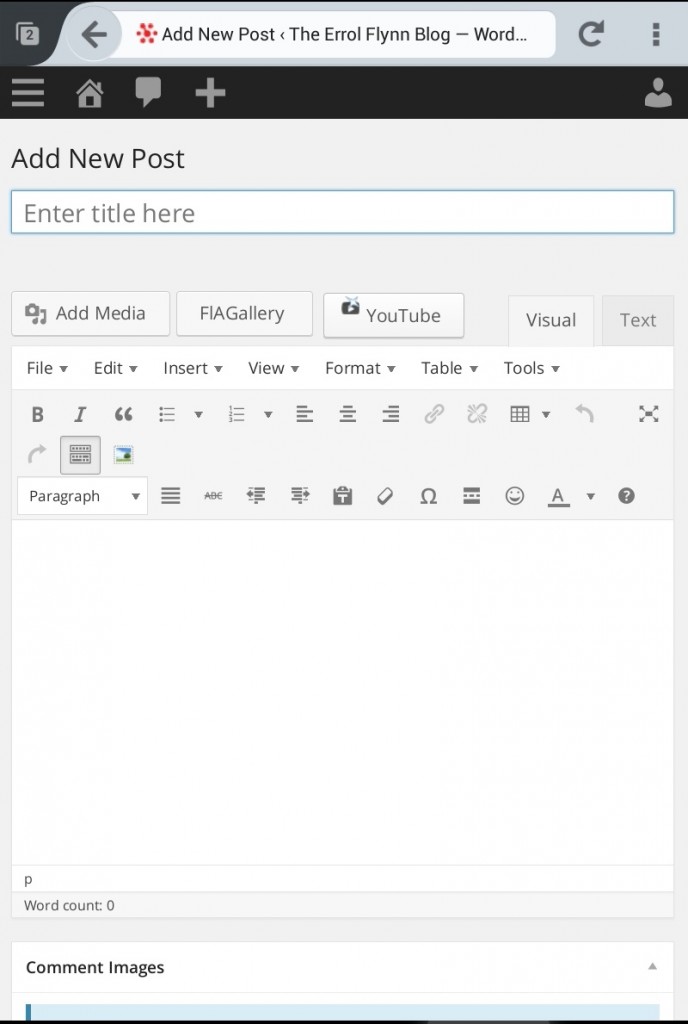Click the insert link icon

[x=434, y=414]
